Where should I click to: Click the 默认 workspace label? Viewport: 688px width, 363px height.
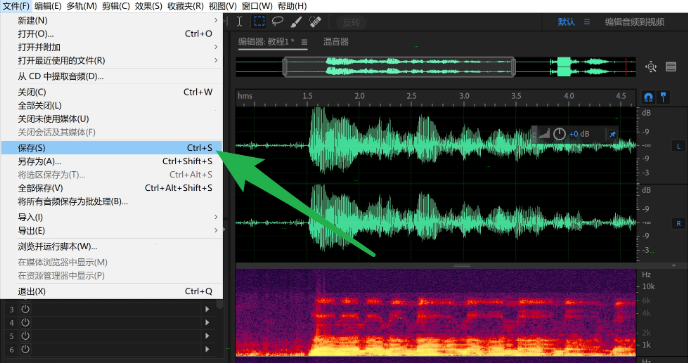click(x=566, y=22)
